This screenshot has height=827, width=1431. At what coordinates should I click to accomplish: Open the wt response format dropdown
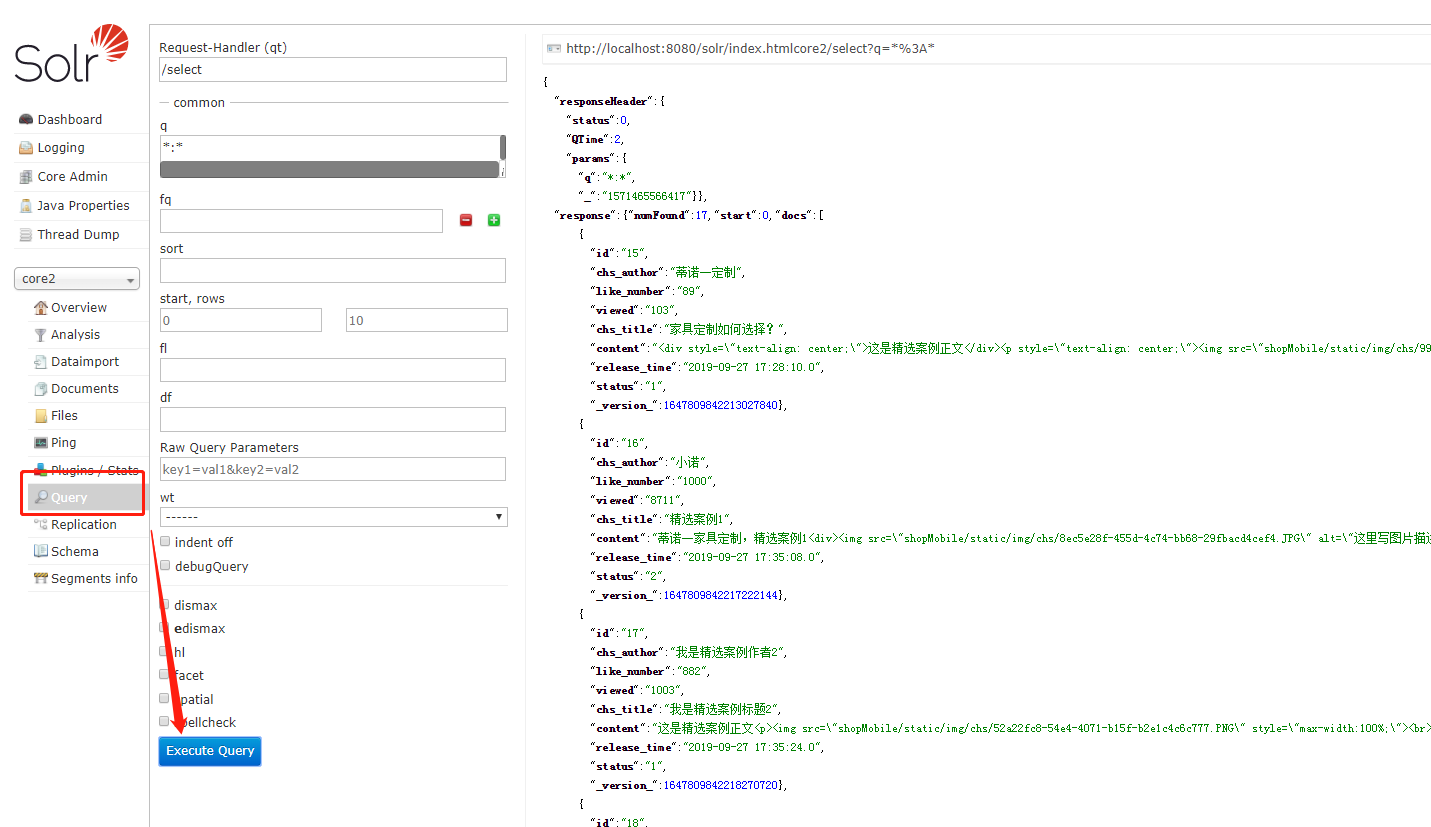[333, 516]
